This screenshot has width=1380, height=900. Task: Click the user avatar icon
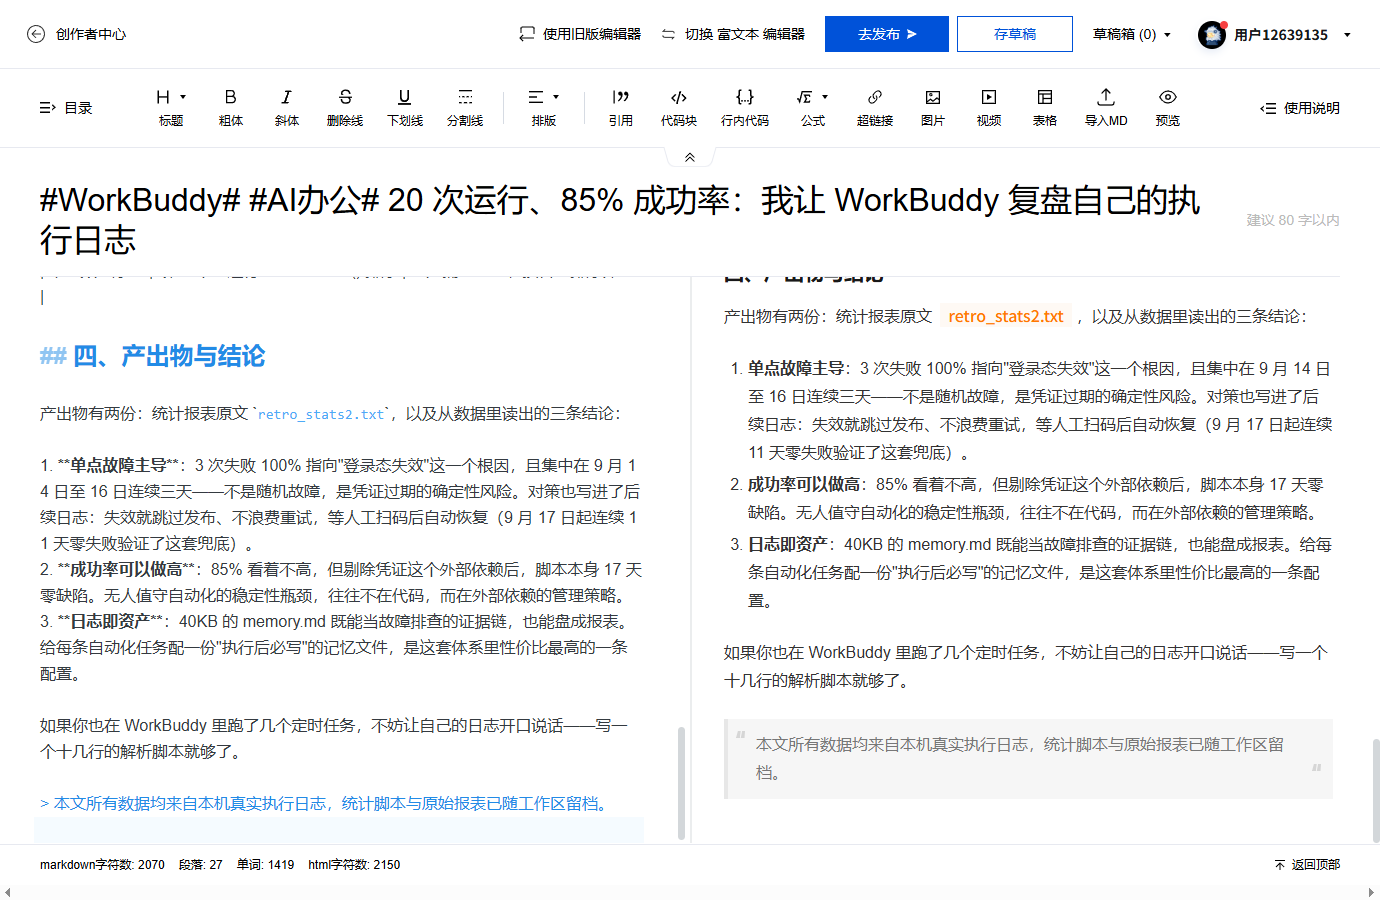pos(1212,34)
